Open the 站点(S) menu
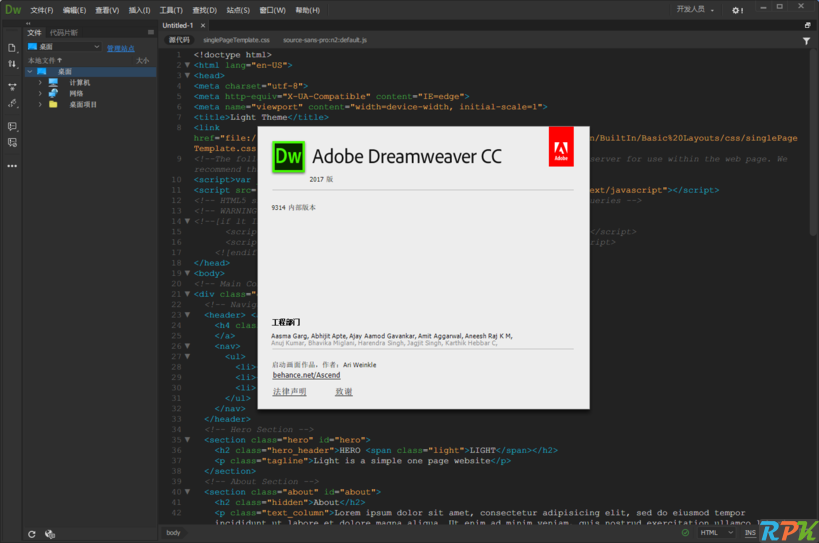Image resolution: width=819 pixels, height=543 pixels. [x=238, y=10]
